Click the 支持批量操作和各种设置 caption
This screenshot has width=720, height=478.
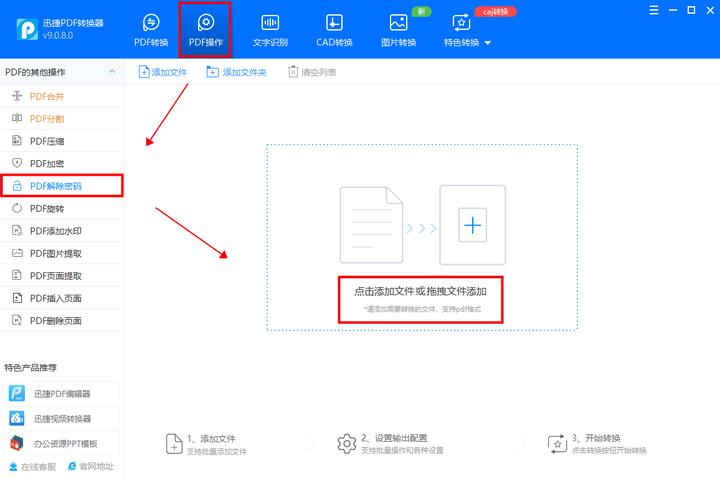click(402, 450)
